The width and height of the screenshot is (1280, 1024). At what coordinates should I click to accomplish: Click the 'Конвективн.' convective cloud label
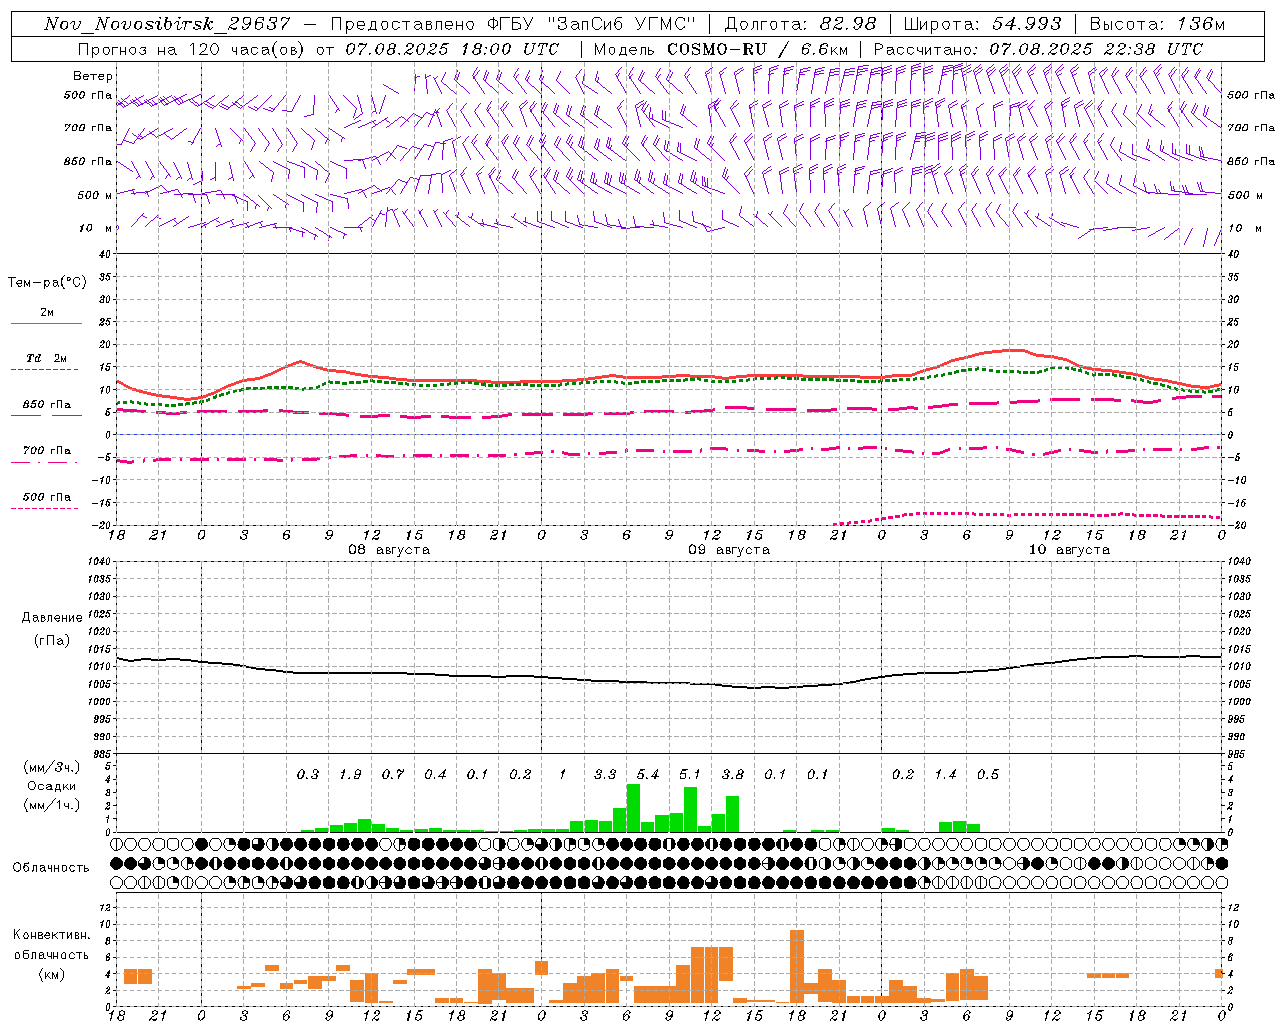[x=51, y=935]
